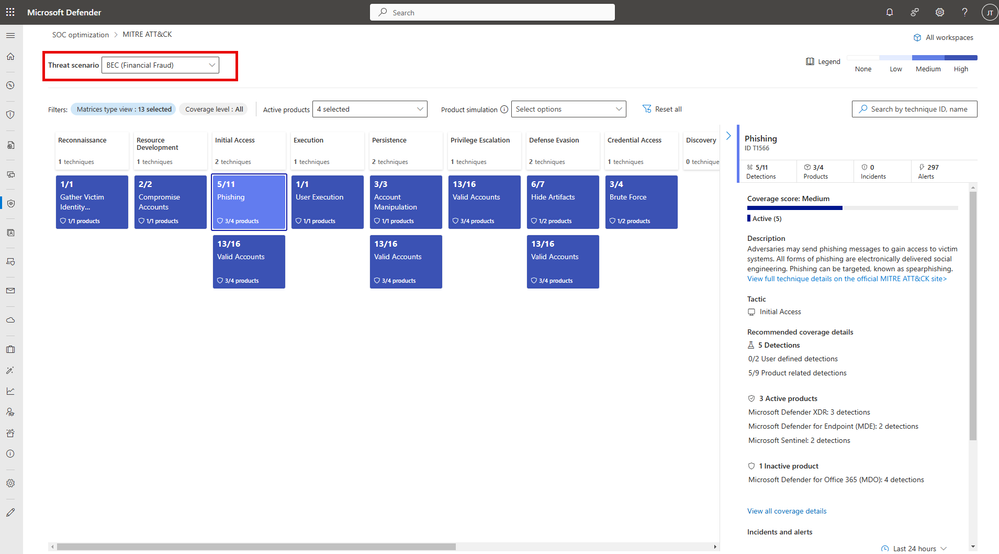Click the Product simulation info icon

(504, 110)
